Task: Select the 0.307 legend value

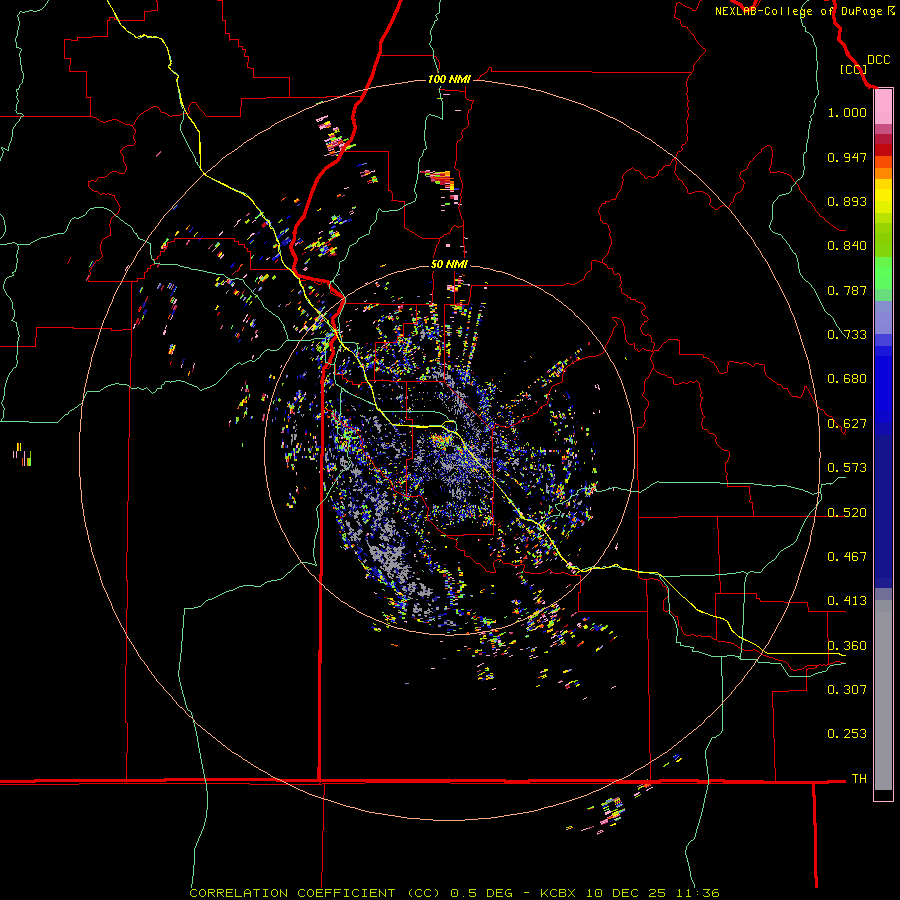Action: [847, 690]
